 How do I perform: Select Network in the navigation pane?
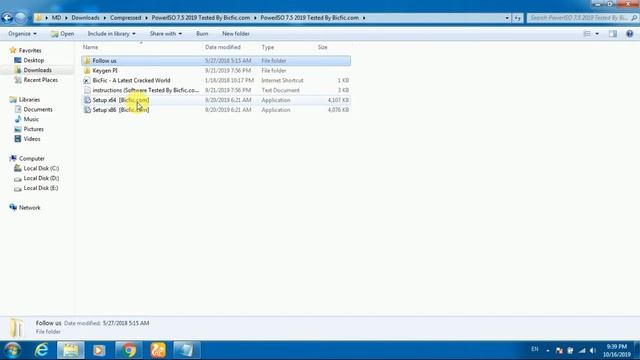29,207
